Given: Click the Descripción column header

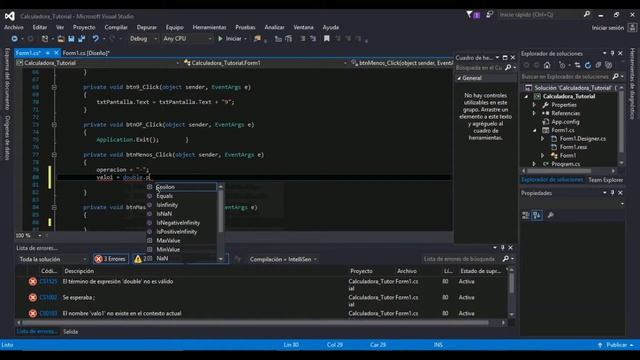Looking at the screenshot, I should 79,271.
